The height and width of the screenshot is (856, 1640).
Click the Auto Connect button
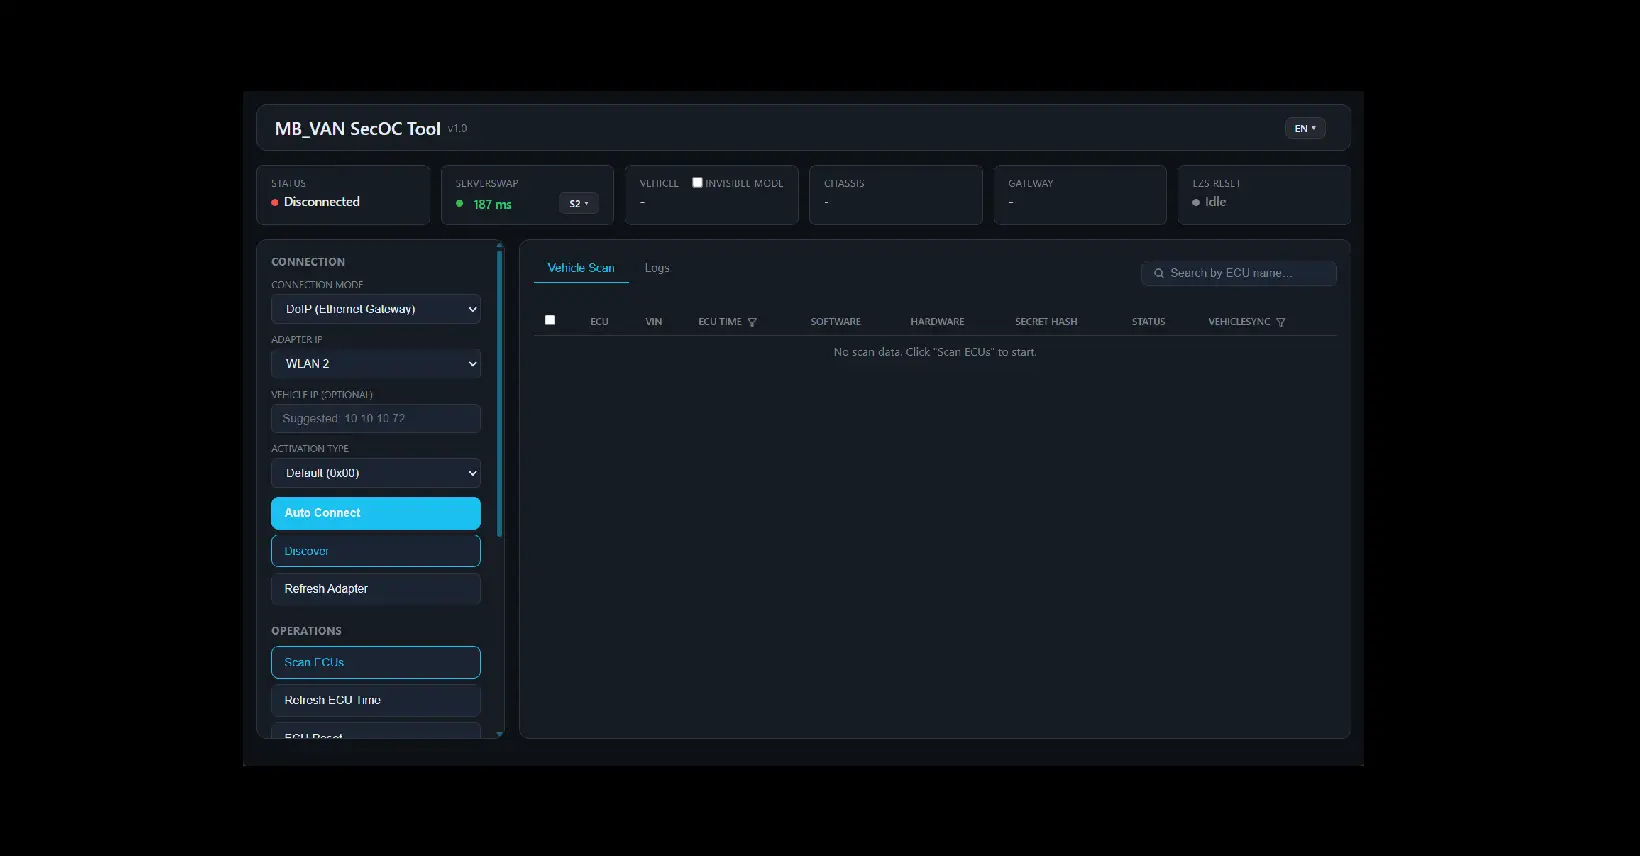pos(376,513)
